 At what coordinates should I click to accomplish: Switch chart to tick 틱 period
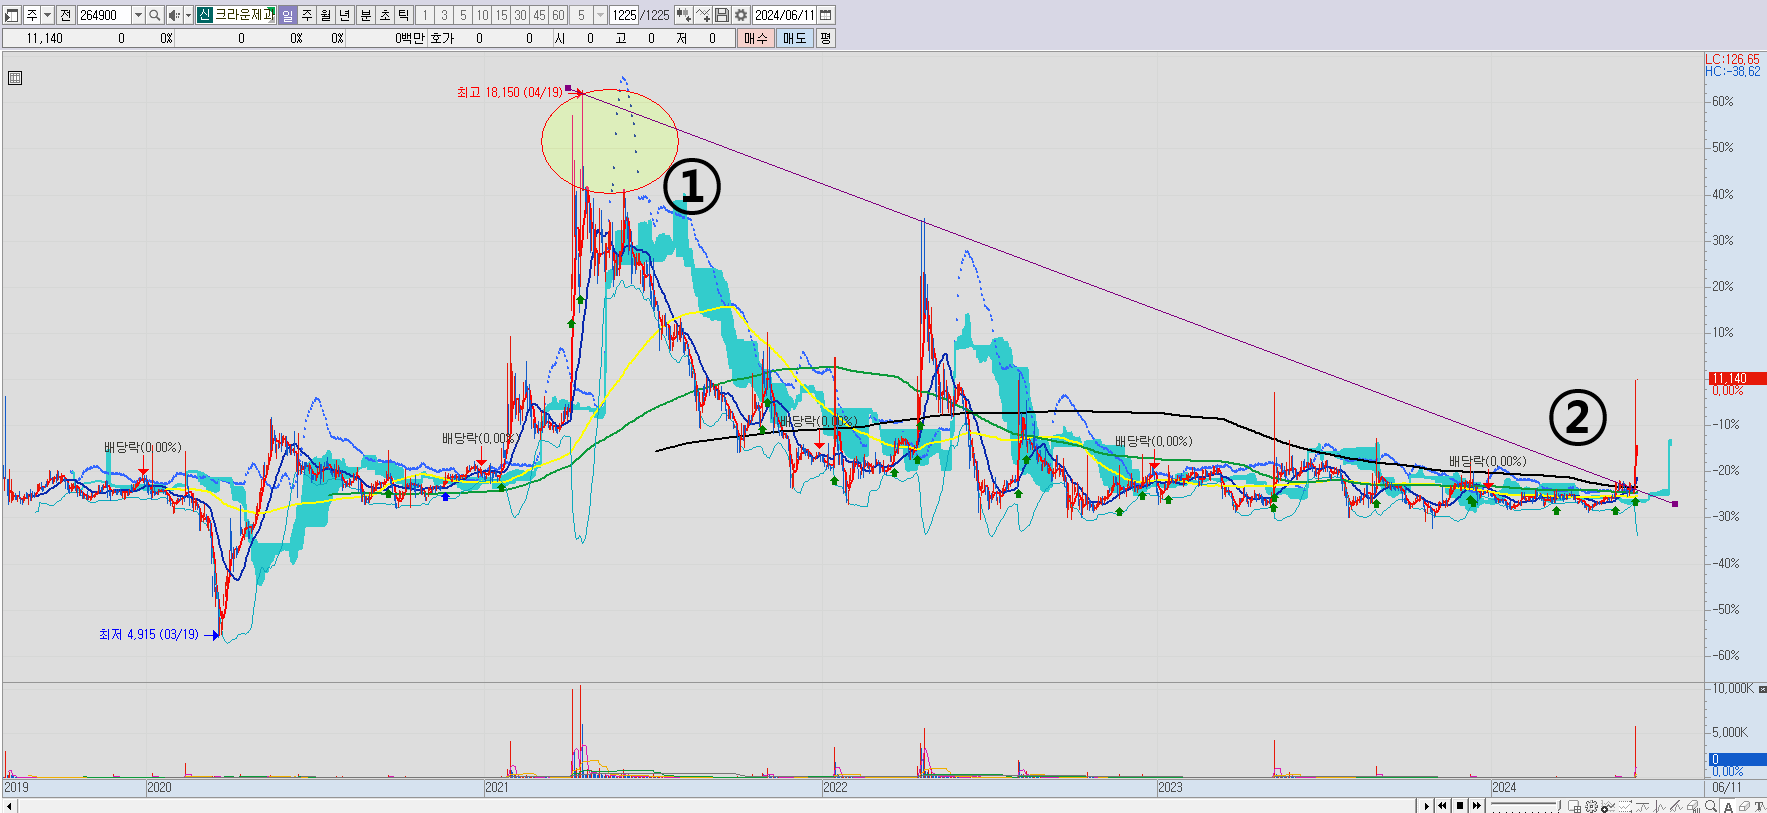pyautogui.click(x=404, y=15)
